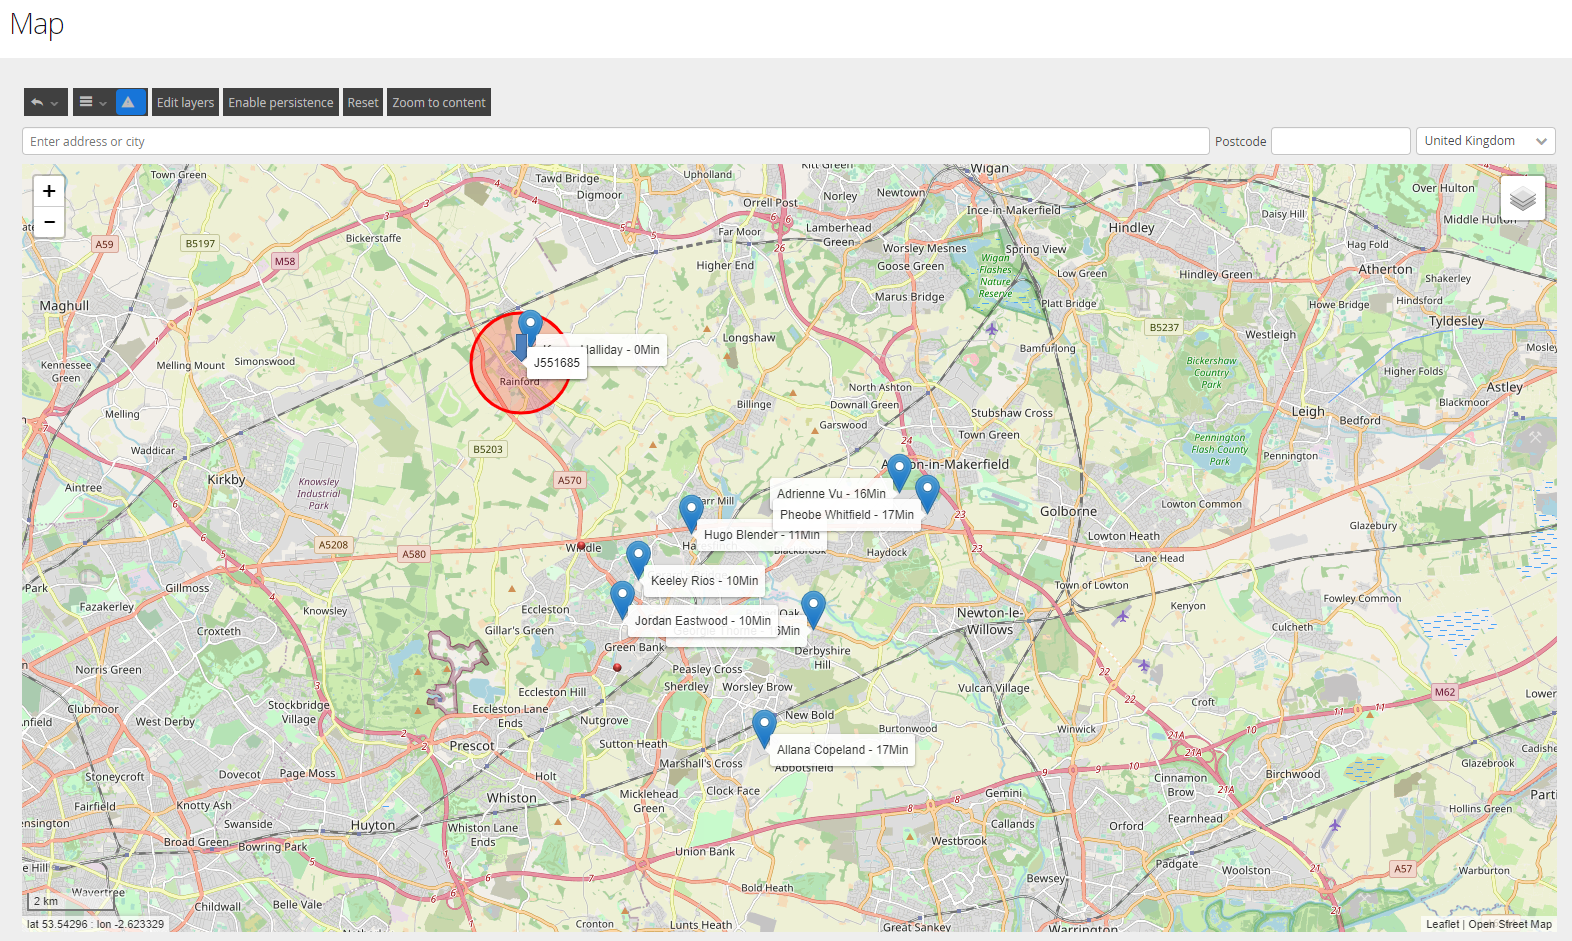The width and height of the screenshot is (1572, 941).
Task: Open the Leaflet attribution link
Action: (1442, 924)
